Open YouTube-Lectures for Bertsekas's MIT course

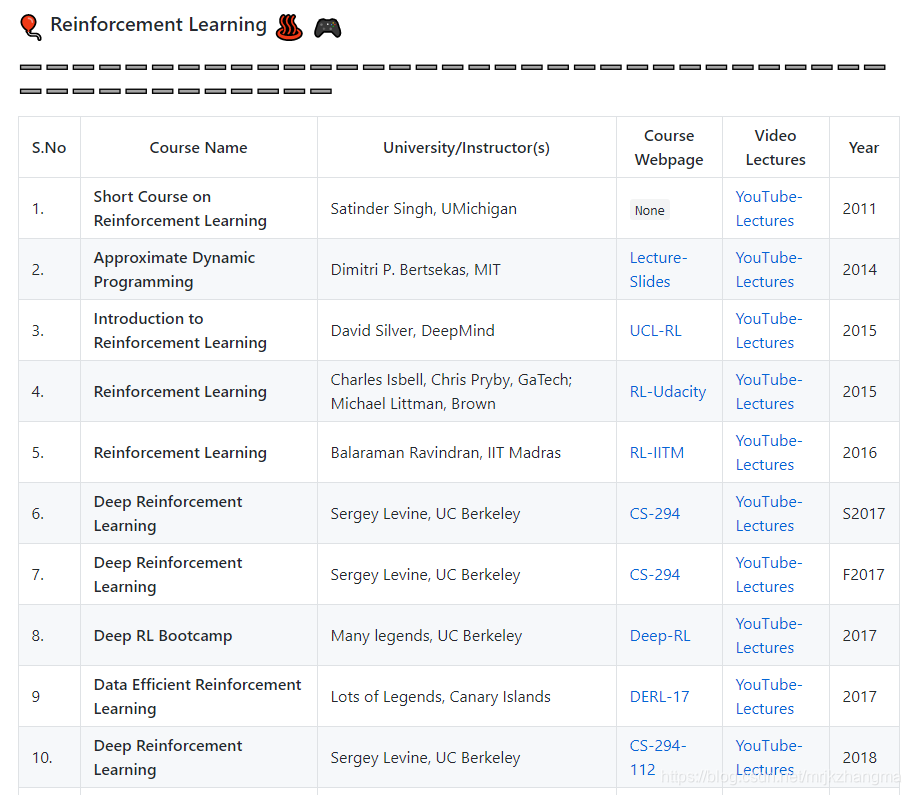(769, 270)
